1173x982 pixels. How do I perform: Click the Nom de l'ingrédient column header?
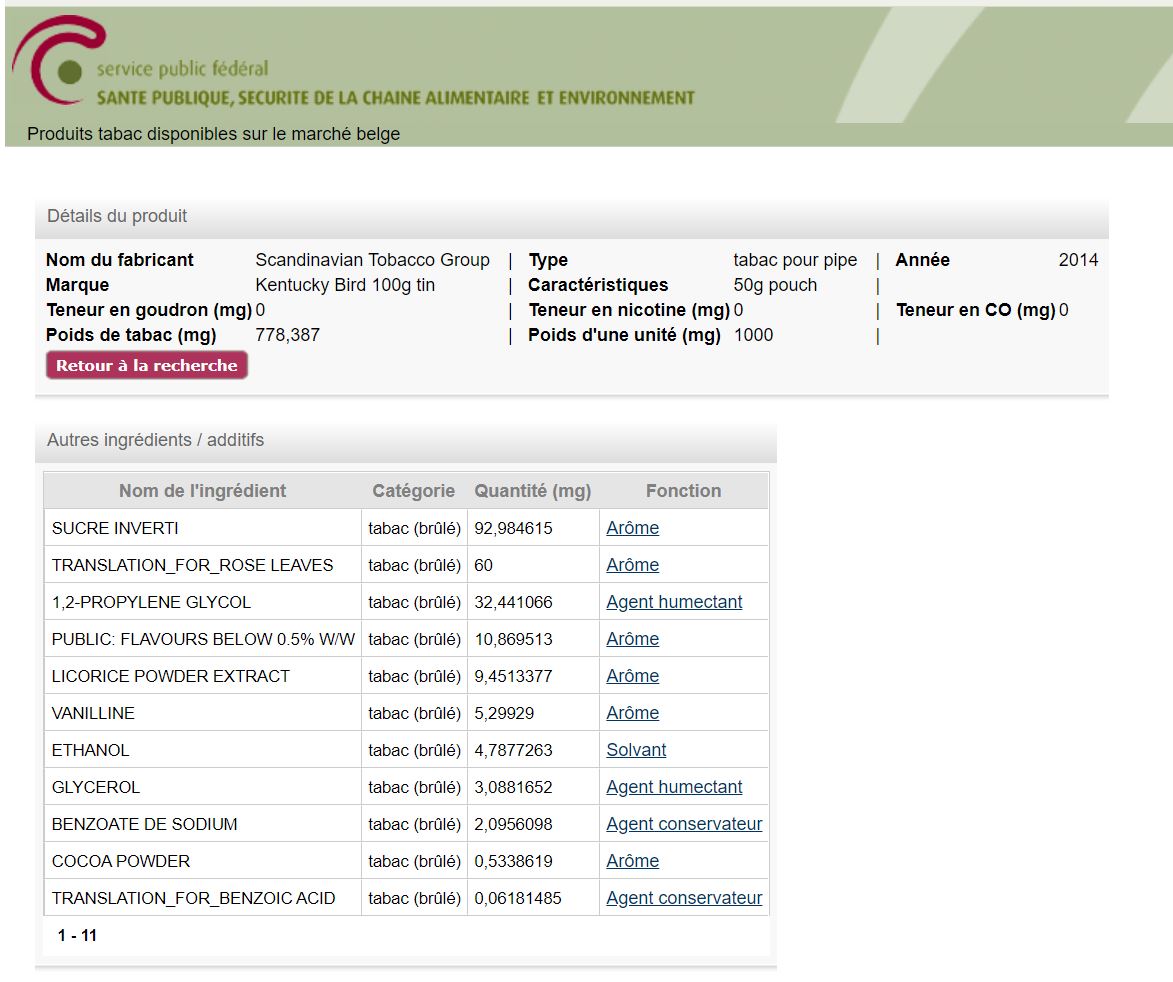[x=203, y=491]
